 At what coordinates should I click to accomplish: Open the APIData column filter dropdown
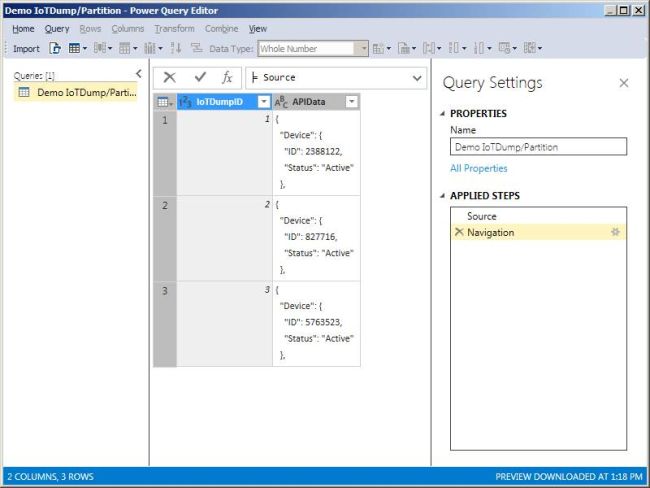coord(351,102)
